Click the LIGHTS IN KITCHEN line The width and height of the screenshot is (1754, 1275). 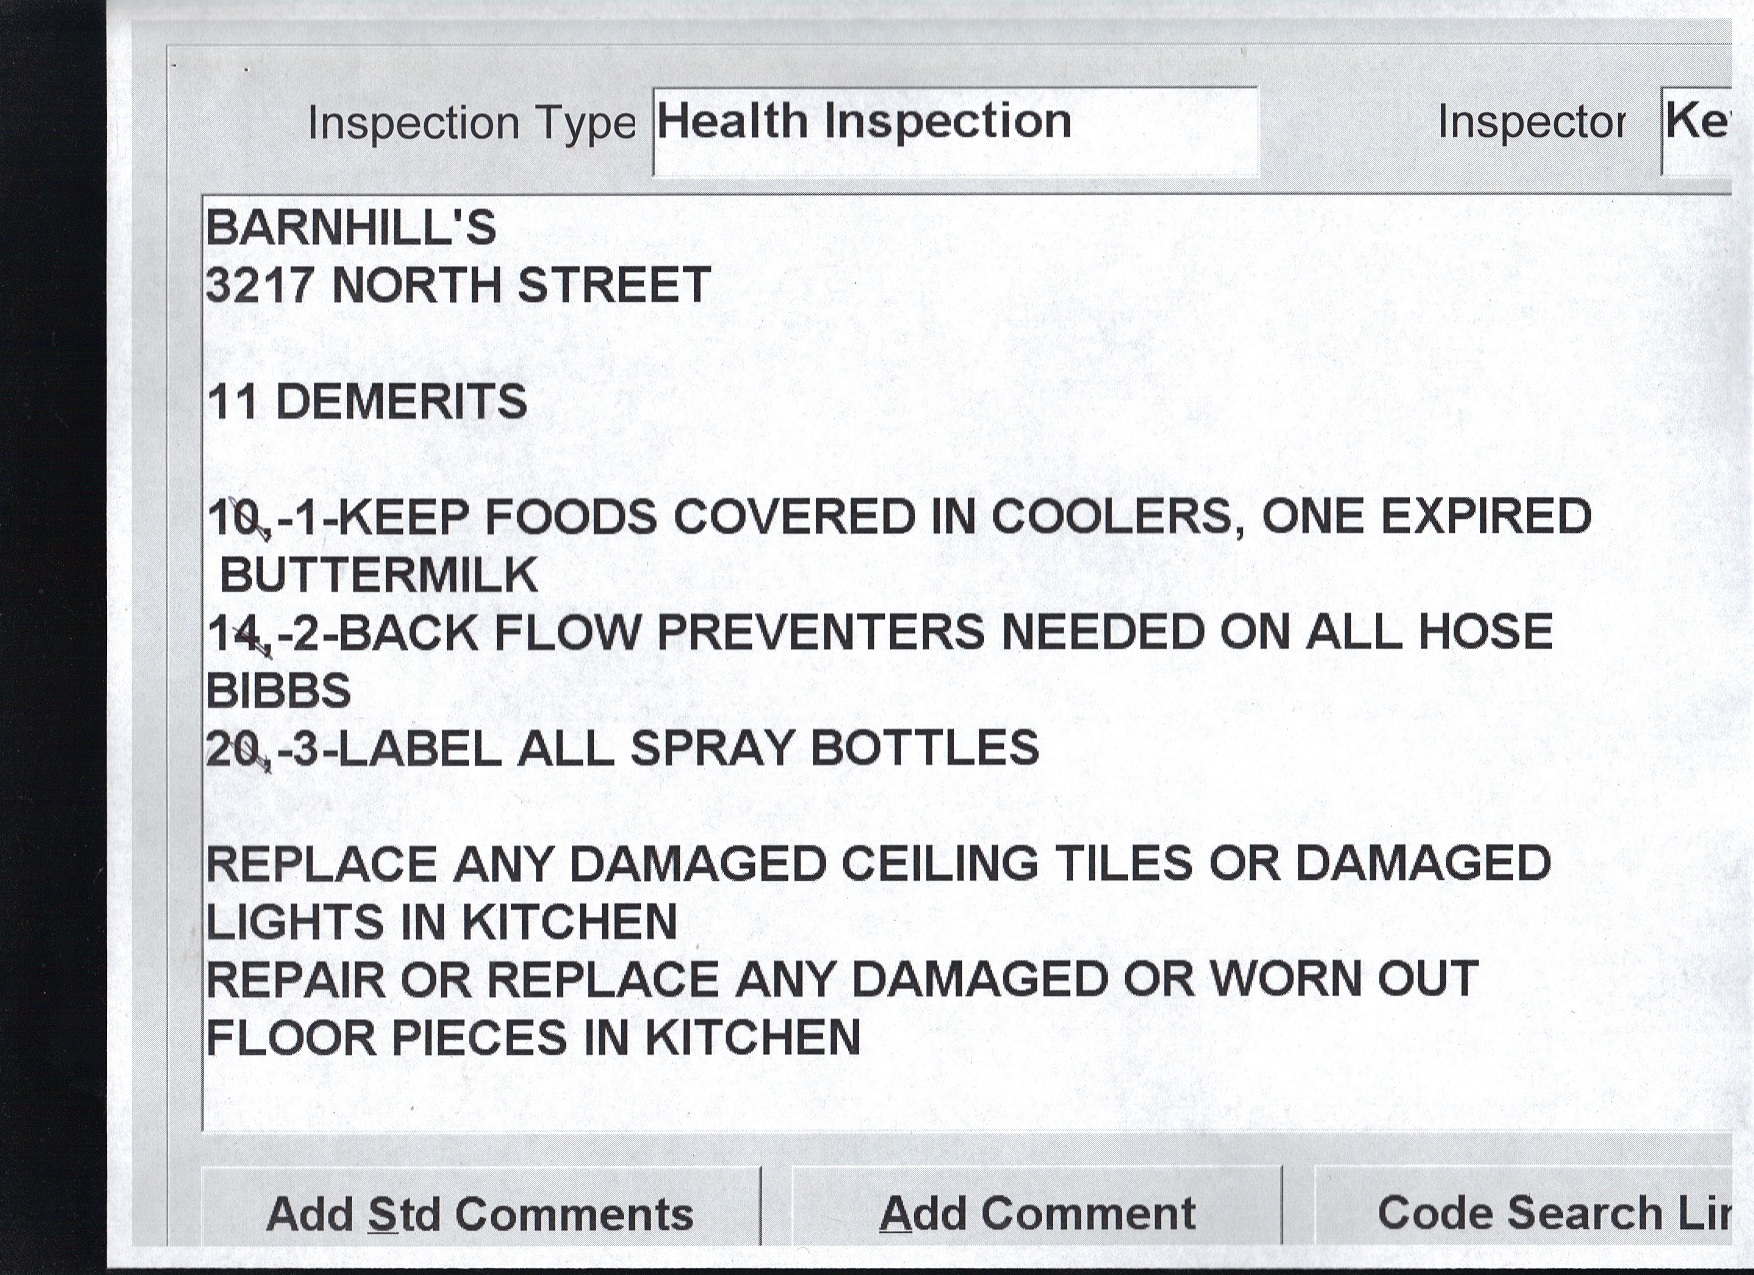pos(442,922)
